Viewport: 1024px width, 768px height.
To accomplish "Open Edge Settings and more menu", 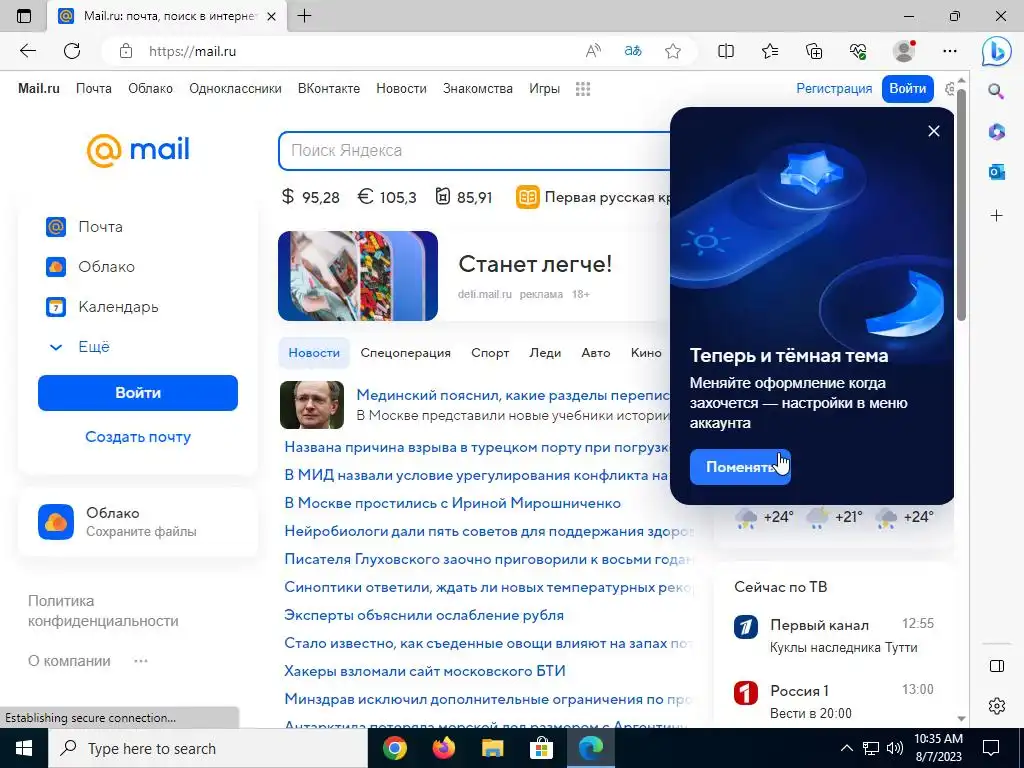I will 950,51.
